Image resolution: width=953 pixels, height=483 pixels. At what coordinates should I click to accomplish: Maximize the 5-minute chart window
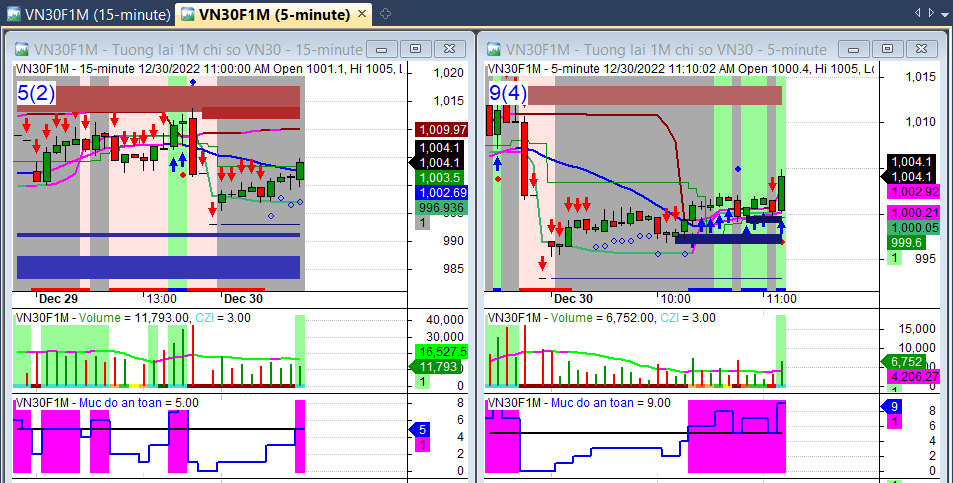(x=887, y=49)
